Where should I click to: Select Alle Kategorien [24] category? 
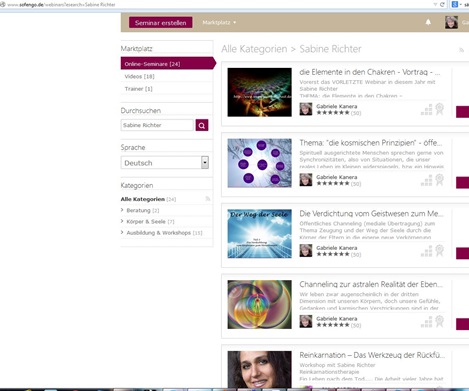(x=148, y=199)
